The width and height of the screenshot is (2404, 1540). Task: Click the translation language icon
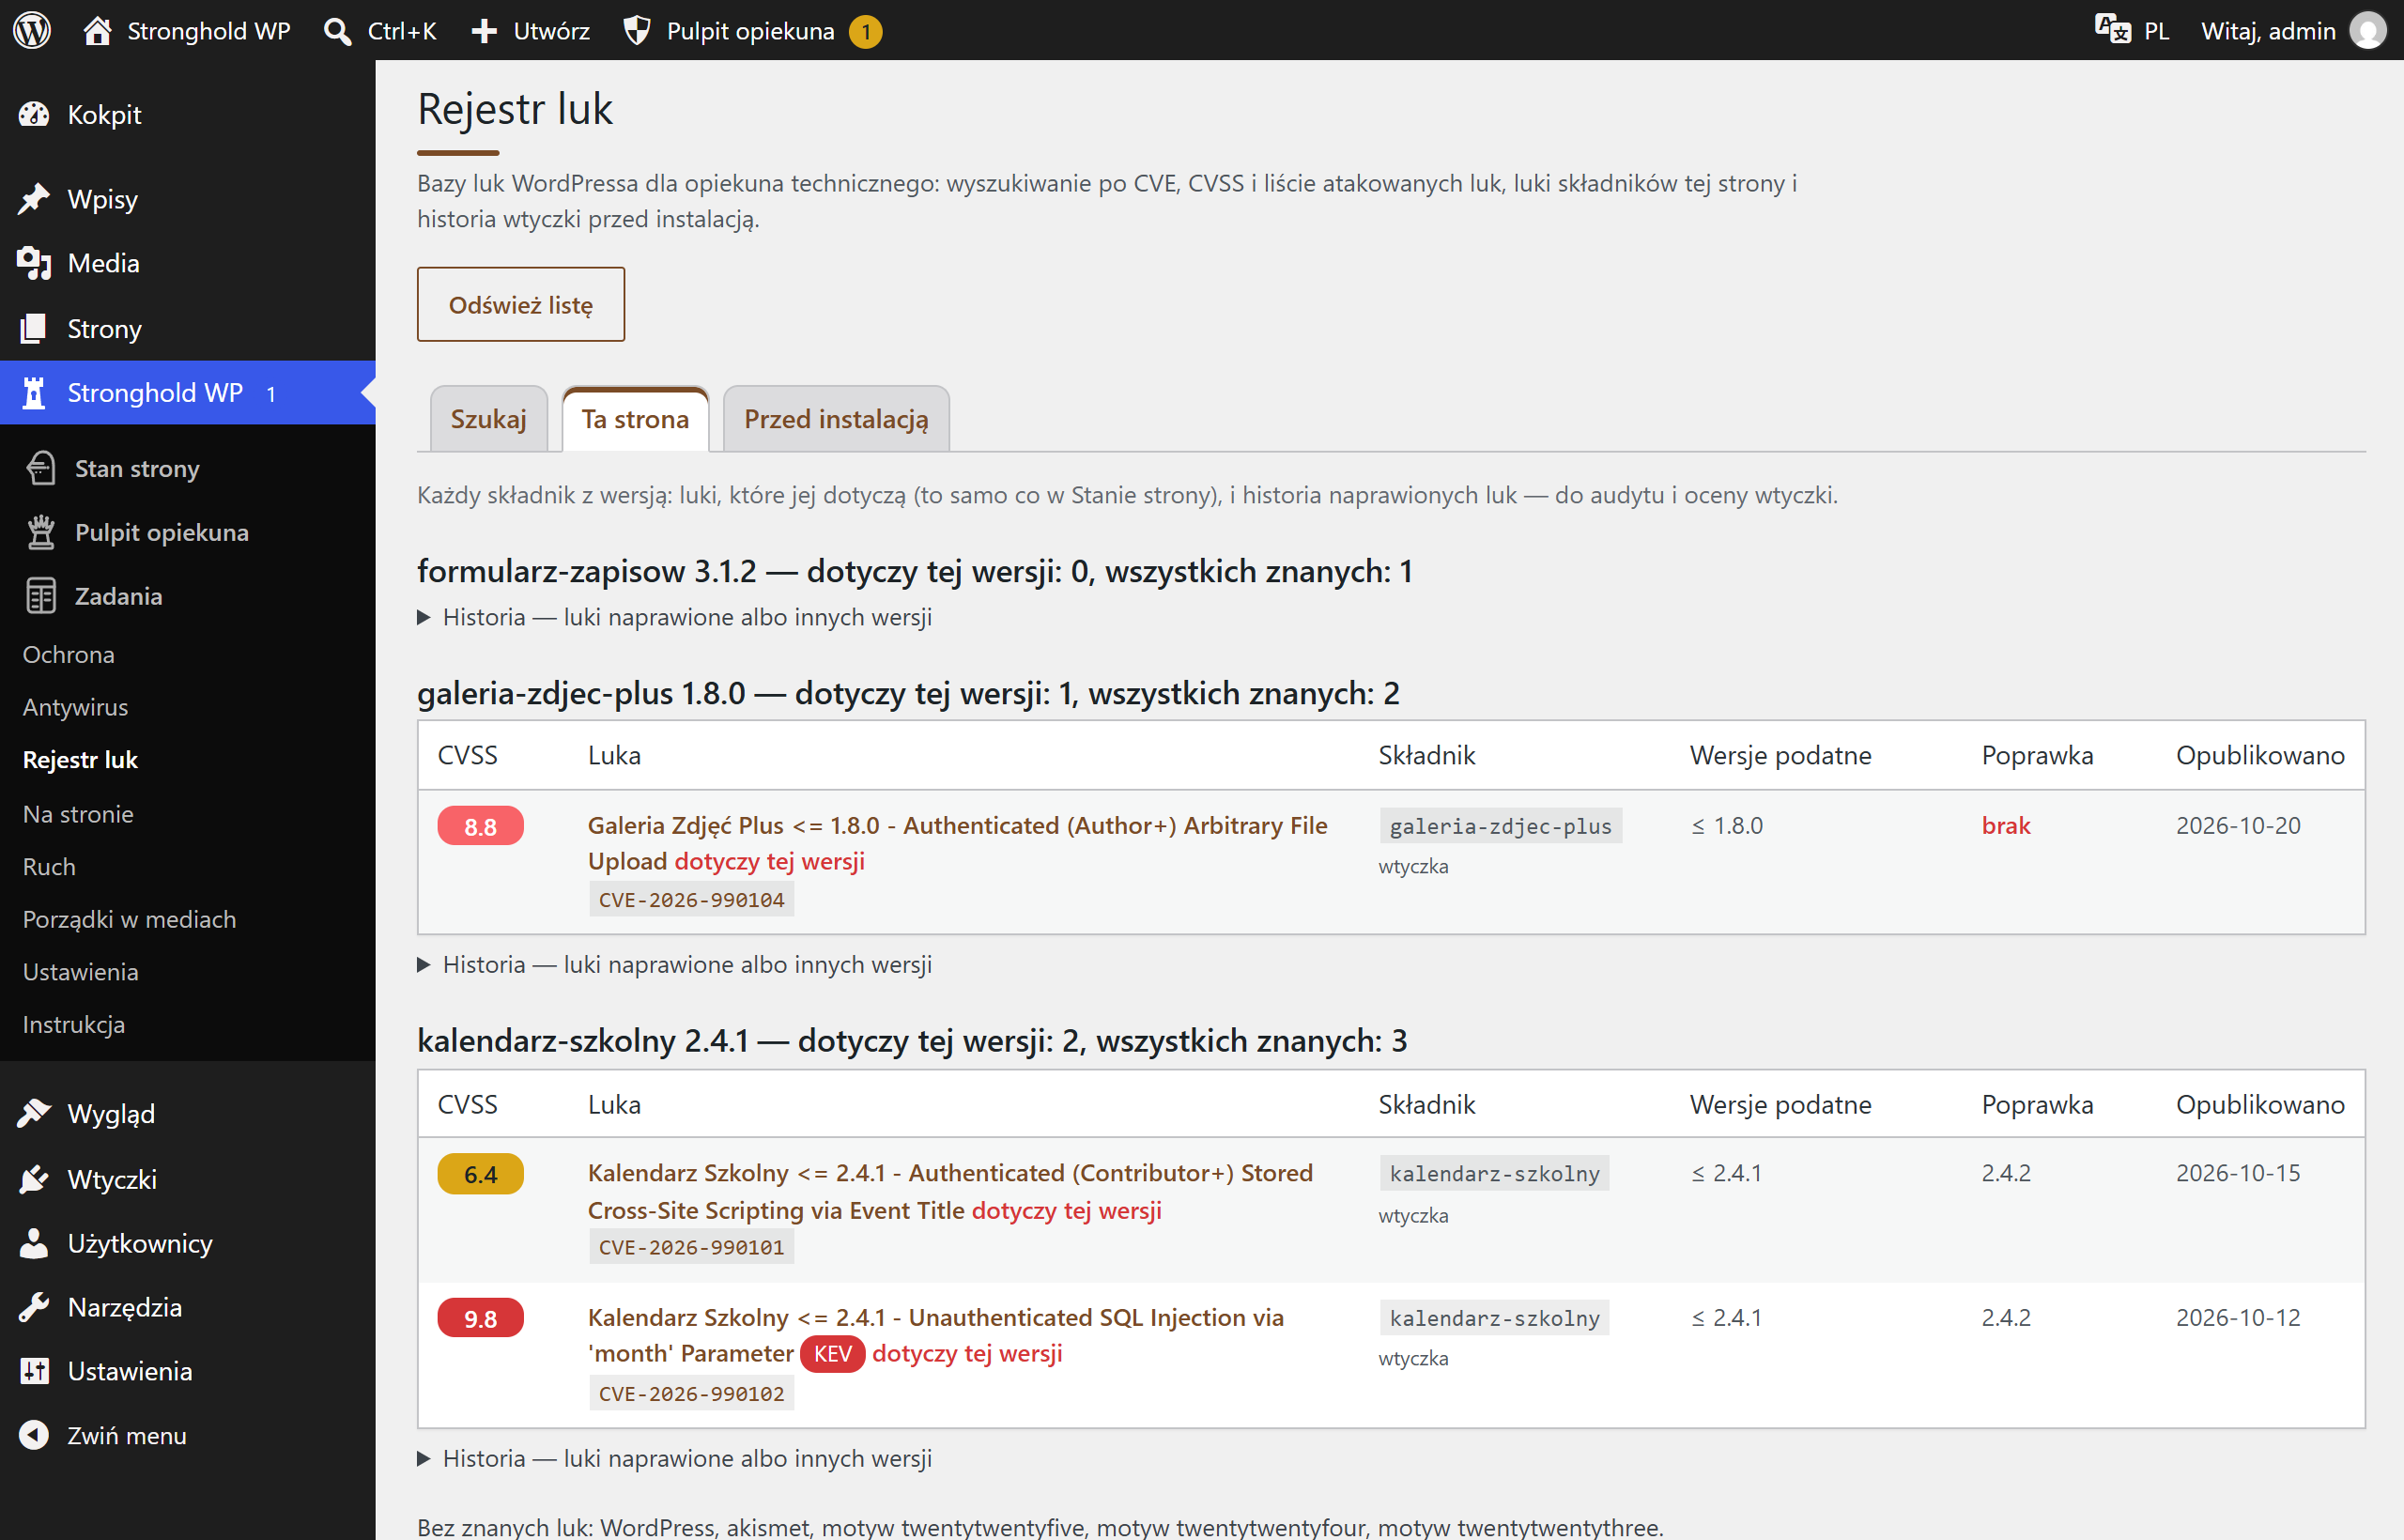[2112, 30]
